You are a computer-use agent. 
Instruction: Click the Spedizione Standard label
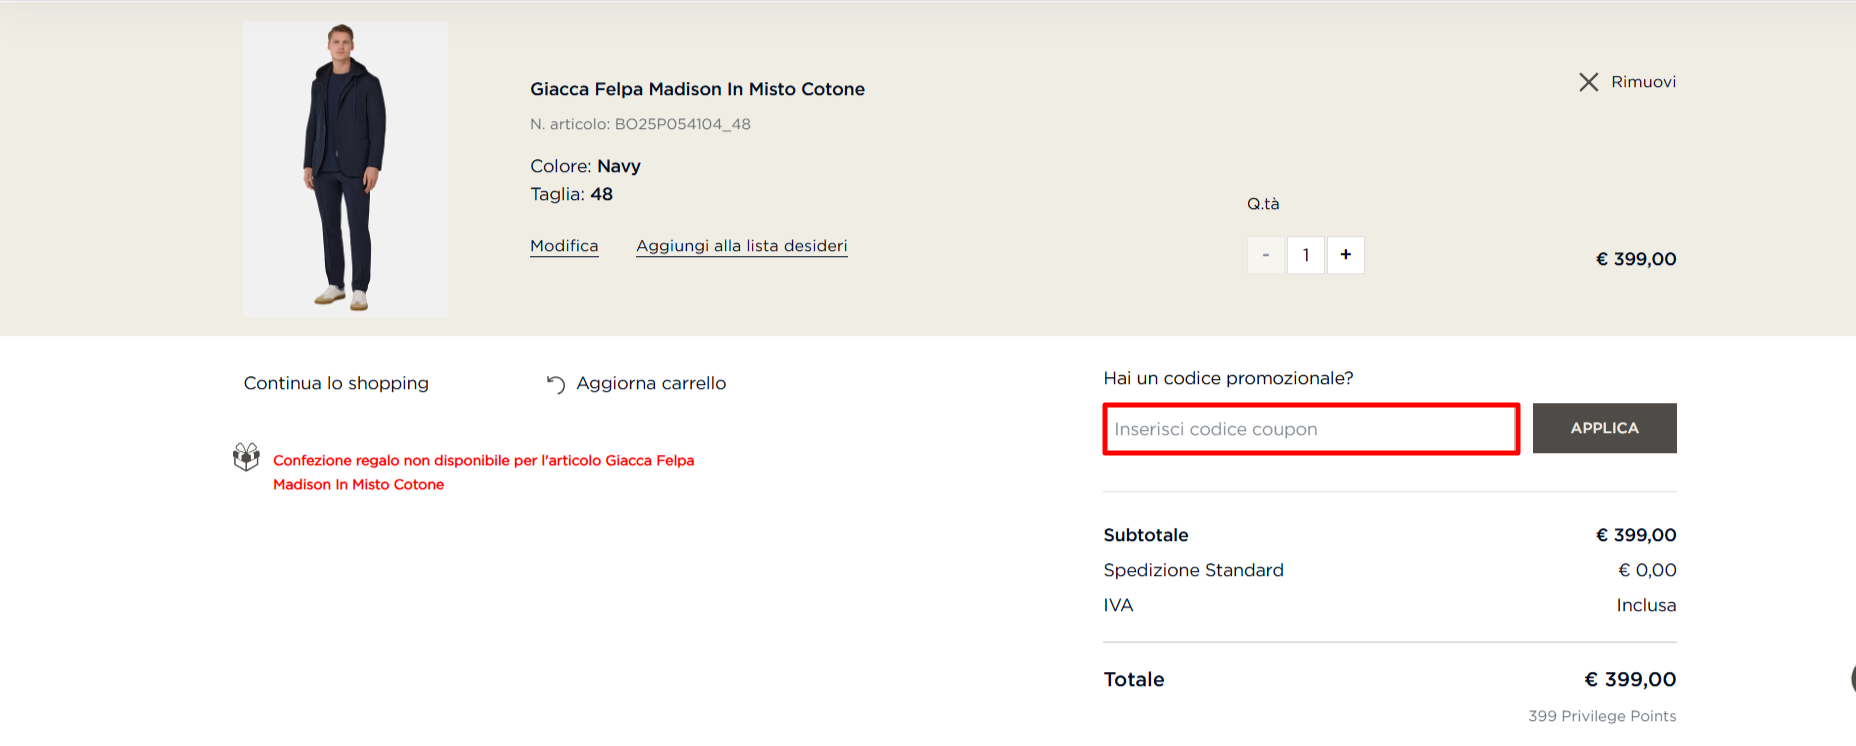tap(1193, 570)
